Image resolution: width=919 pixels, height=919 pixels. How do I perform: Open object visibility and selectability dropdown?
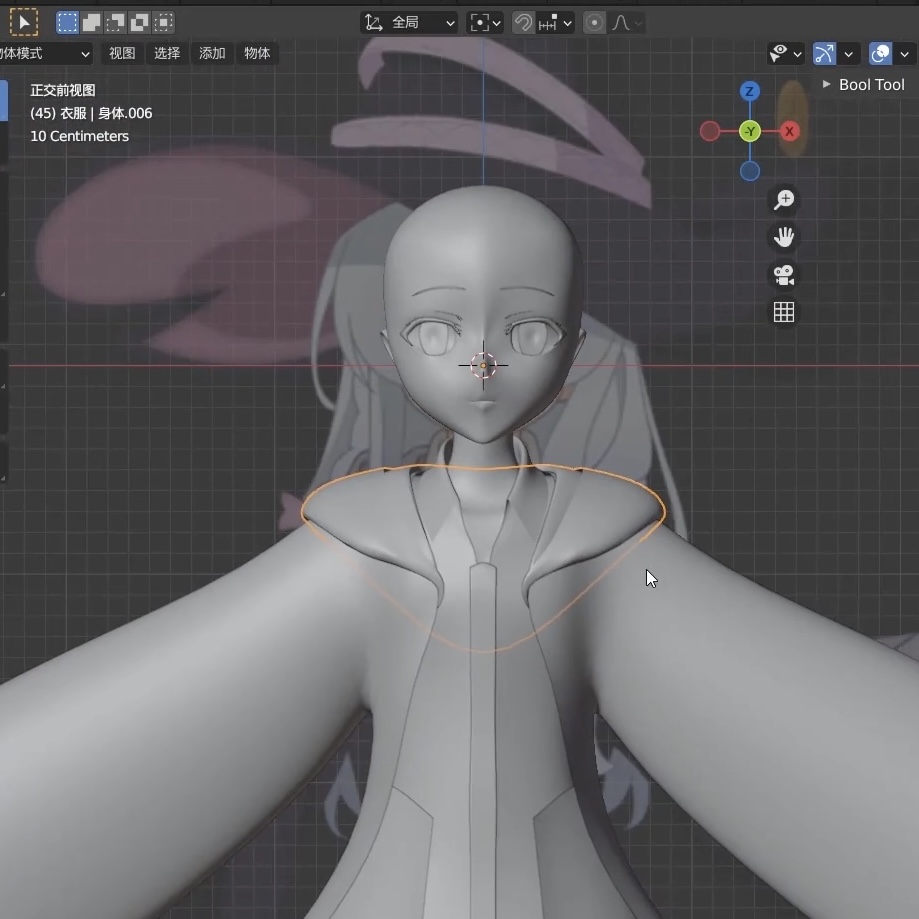[786, 54]
